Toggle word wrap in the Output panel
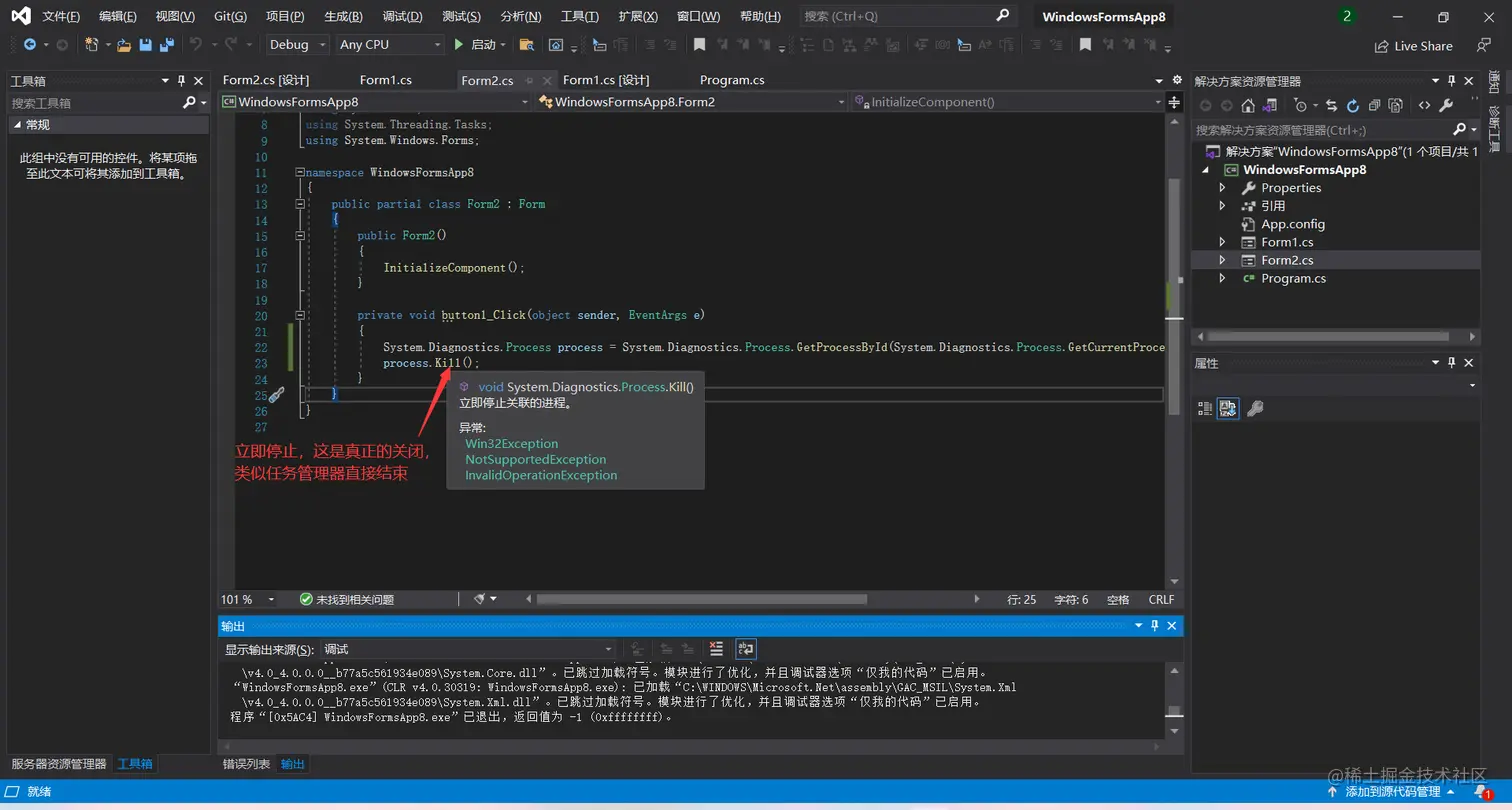Image resolution: width=1512 pixels, height=810 pixels. [746, 649]
